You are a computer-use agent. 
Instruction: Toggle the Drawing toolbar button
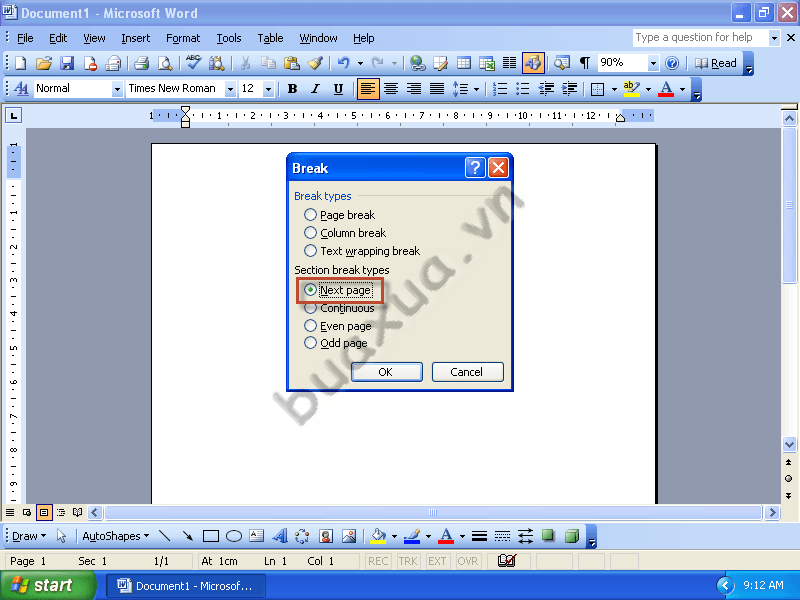pos(533,63)
